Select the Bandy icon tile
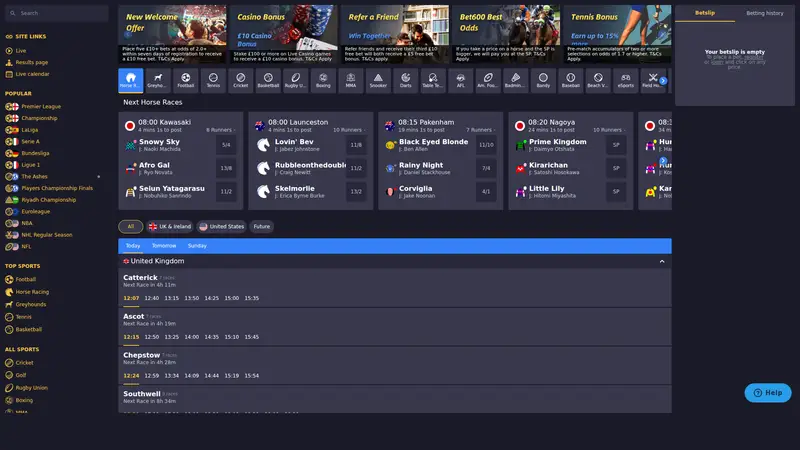Image resolution: width=800 pixels, height=450 pixels. pyautogui.click(x=543, y=81)
